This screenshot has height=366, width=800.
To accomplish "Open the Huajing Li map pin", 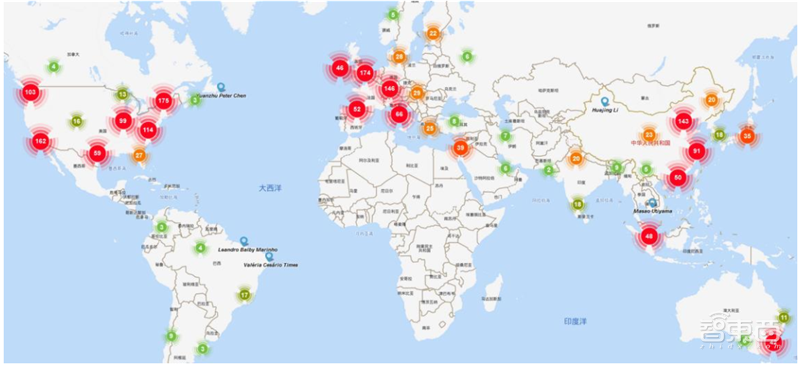I will [605, 102].
